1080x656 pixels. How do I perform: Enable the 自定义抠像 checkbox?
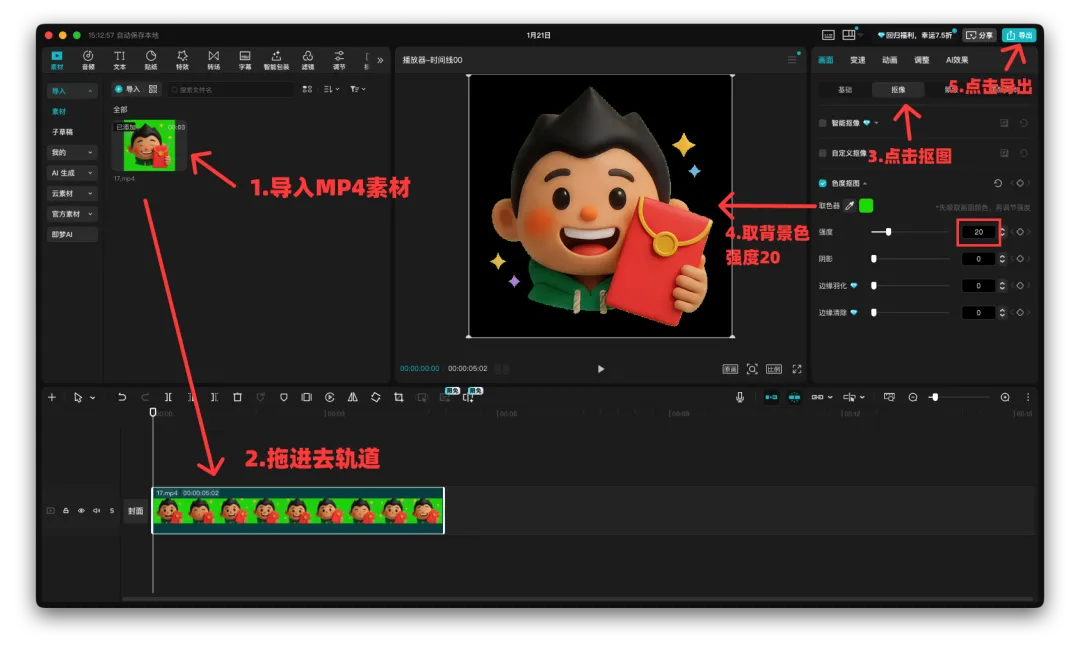coord(822,154)
